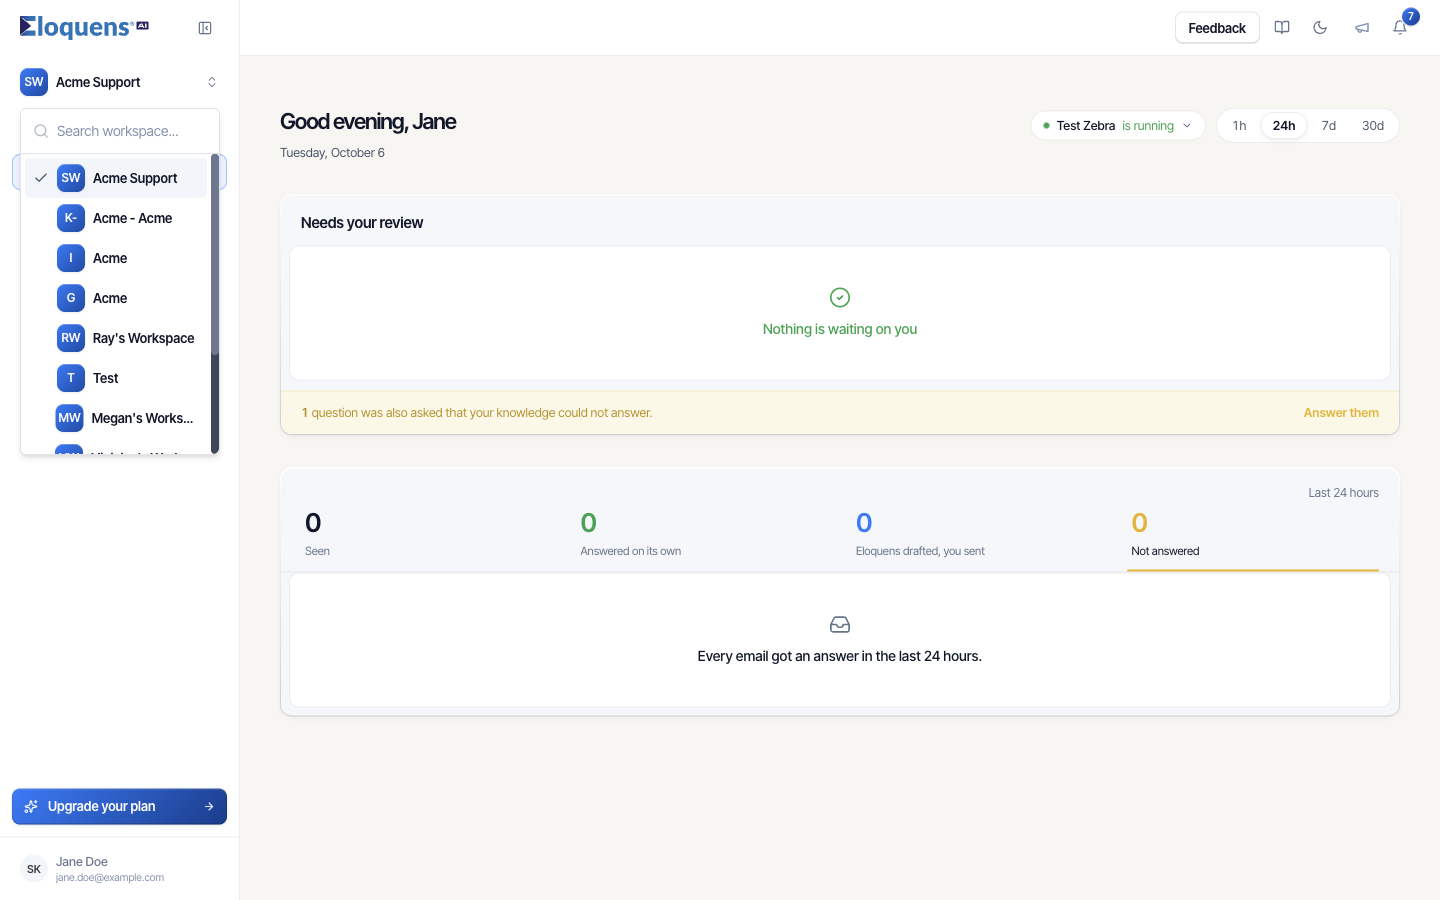Click the SK user avatar

tap(34, 869)
